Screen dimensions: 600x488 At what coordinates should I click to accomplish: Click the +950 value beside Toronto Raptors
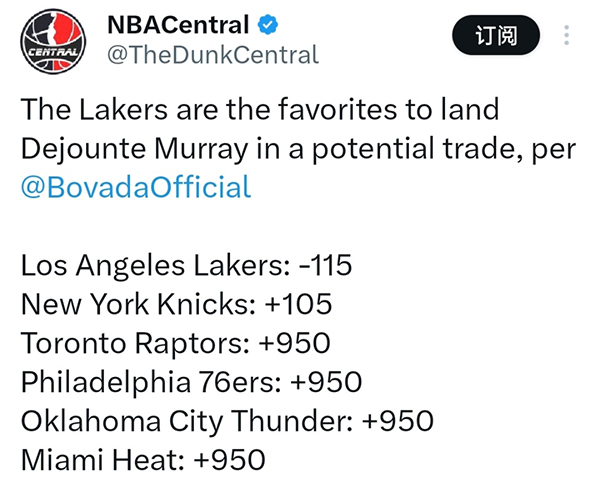(x=295, y=343)
